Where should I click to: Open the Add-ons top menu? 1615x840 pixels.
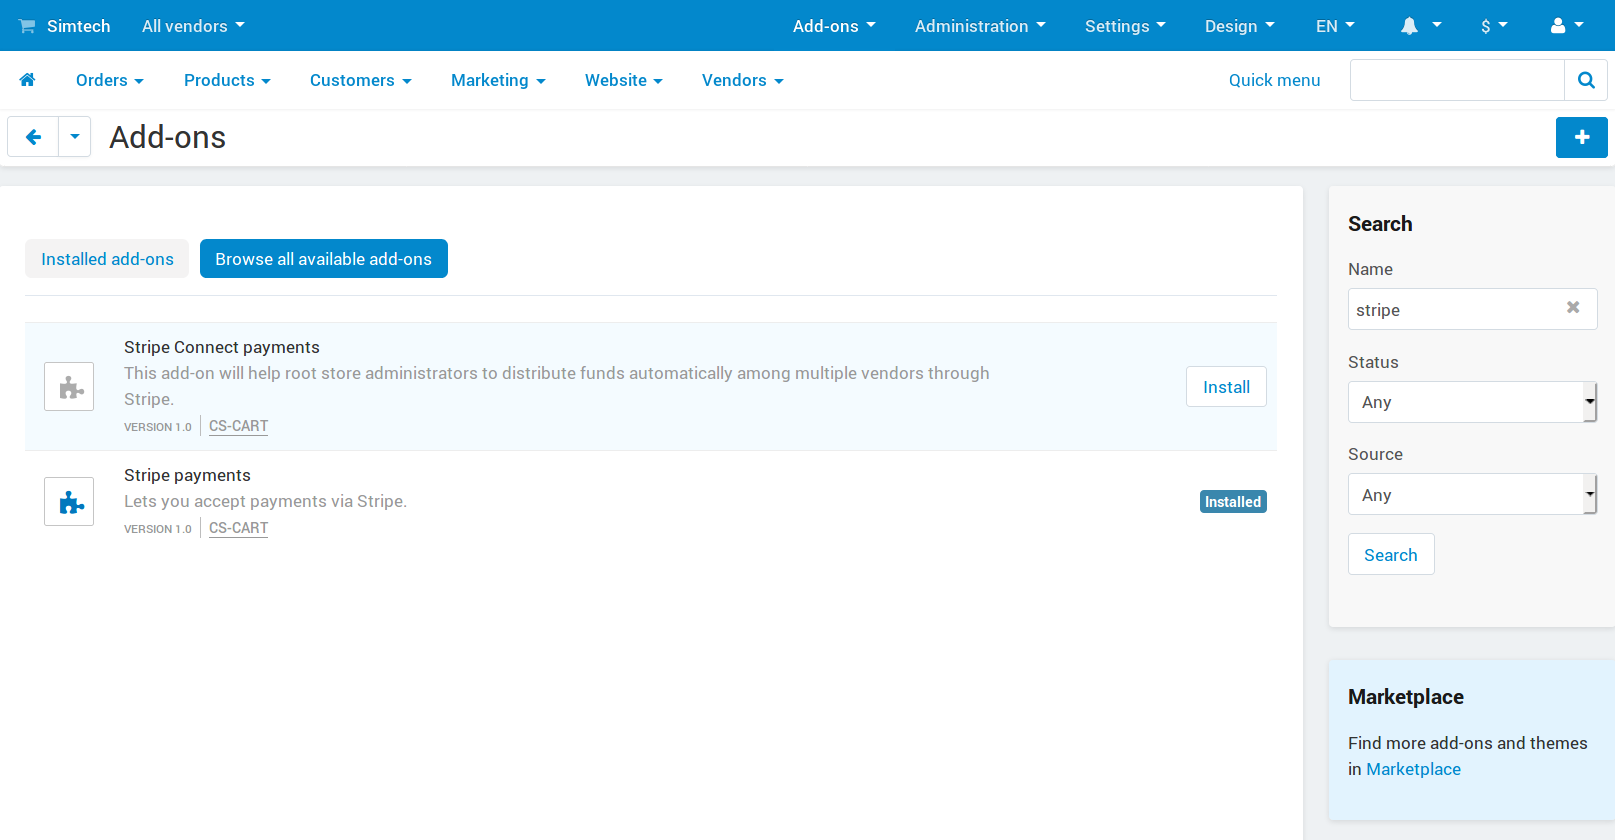click(834, 26)
